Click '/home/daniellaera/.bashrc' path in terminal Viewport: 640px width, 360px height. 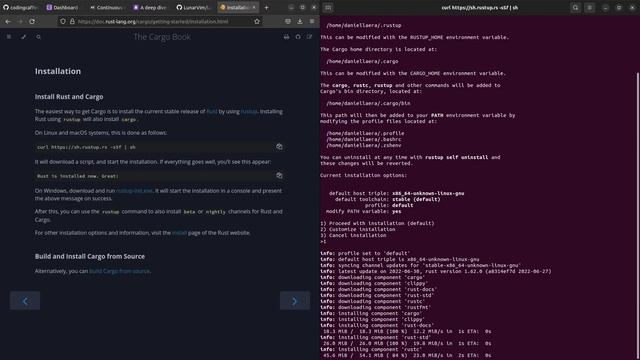[x=364, y=139]
